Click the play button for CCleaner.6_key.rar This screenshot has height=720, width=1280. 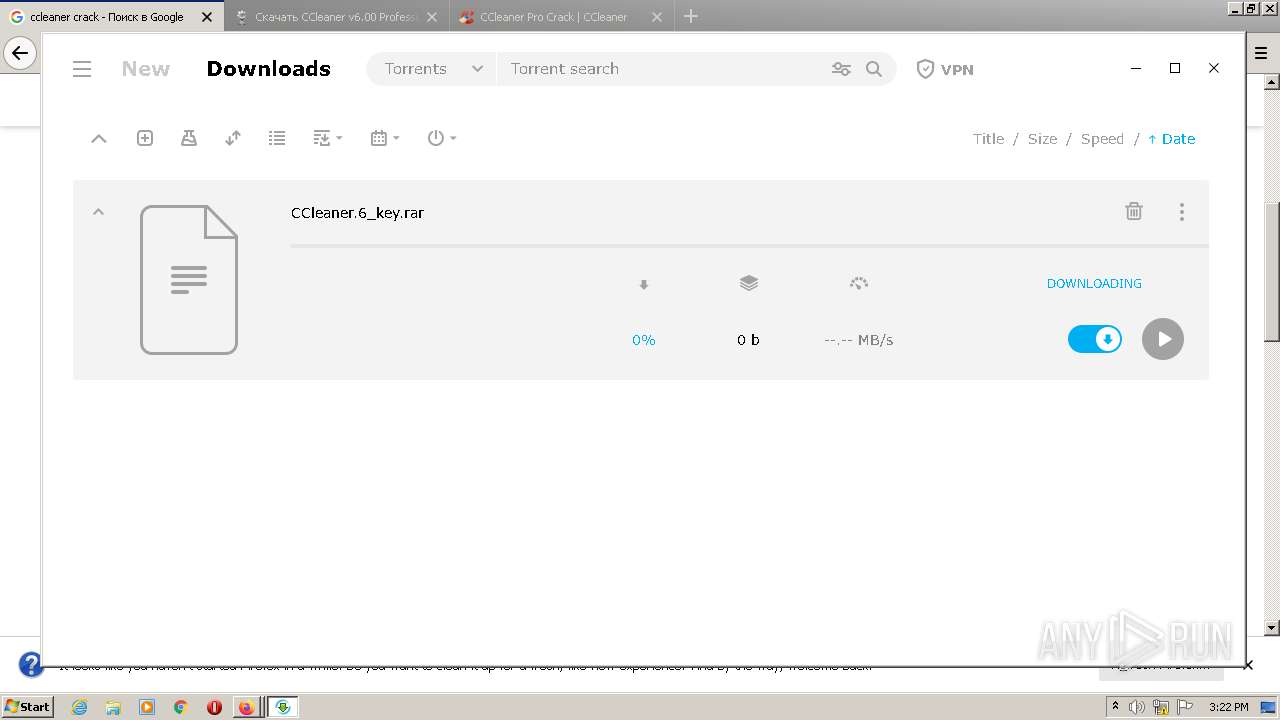pyautogui.click(x=1163, y=339)
